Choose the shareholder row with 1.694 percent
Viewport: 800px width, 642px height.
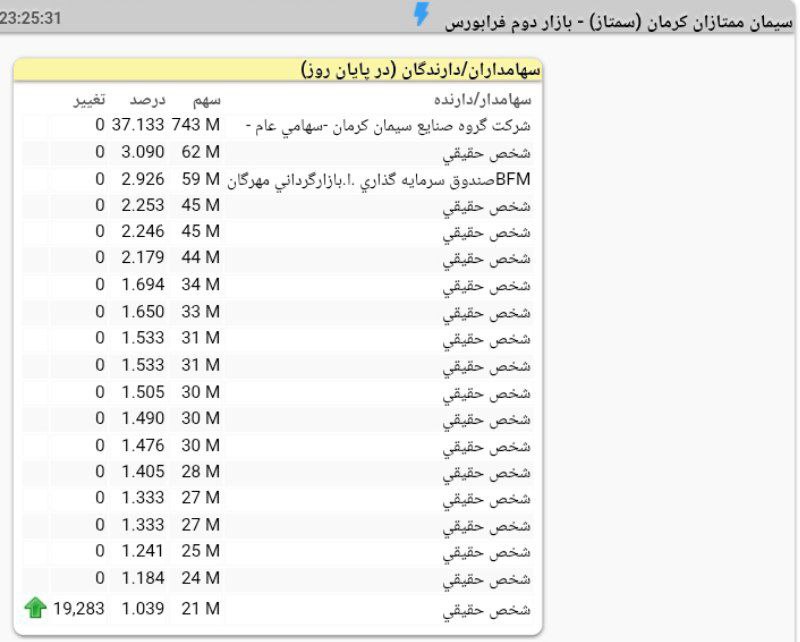[492, 286]
